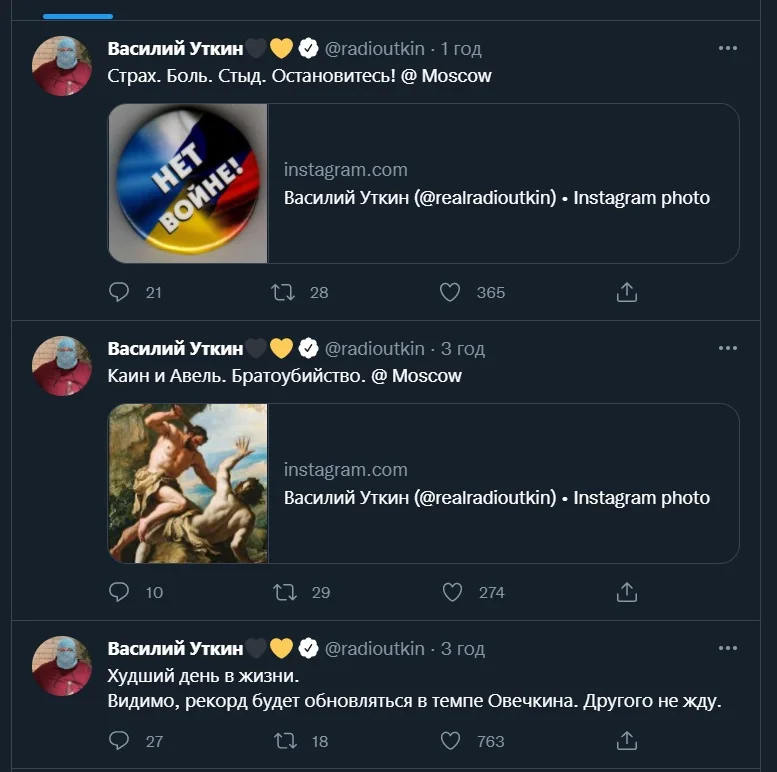Image resolution: width=777 pixels, height=772 pixels.
Task: Open the @radioutkin handle on the first tweet
Action: pos(375,48)
